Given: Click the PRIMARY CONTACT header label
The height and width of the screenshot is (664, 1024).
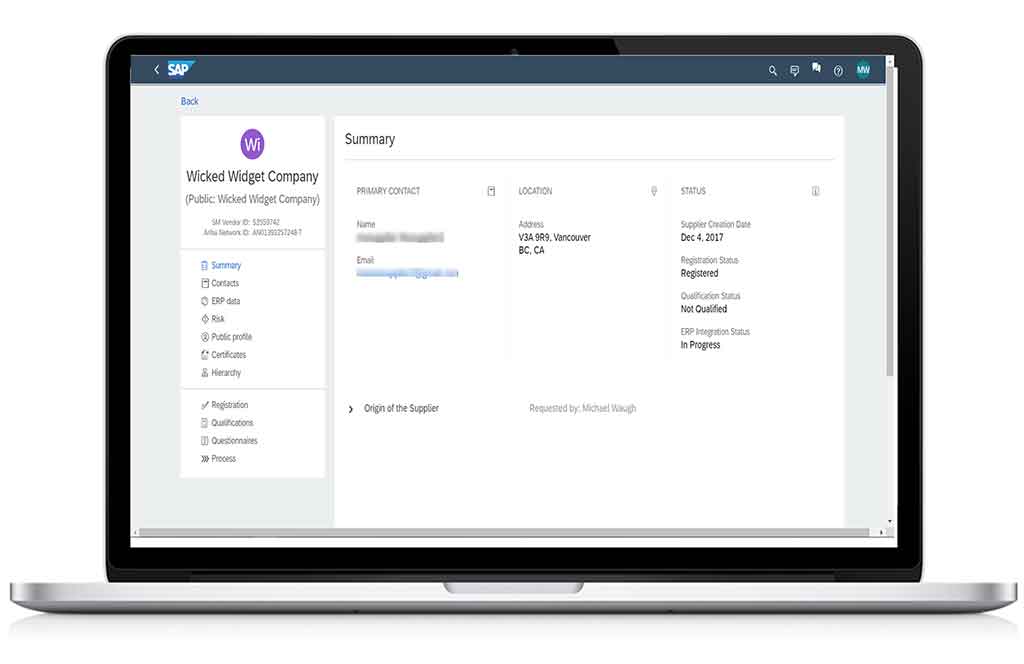Looking at the screenshot, I should (388, 191).
